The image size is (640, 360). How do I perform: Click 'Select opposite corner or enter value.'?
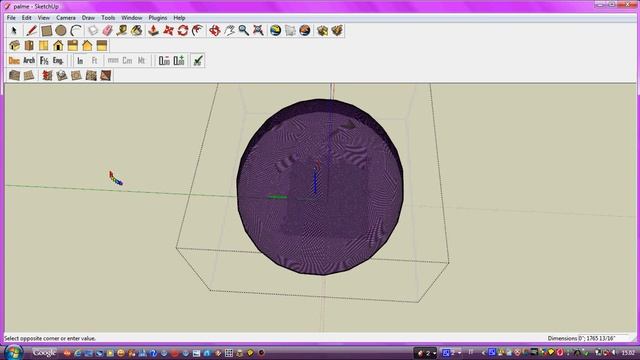click(x=50, y=338)
